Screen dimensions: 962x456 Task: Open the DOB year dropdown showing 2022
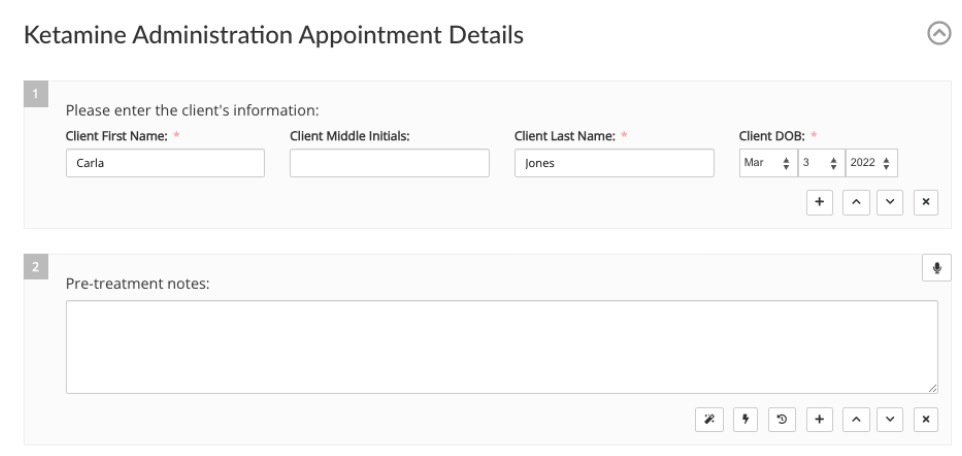coord(871,163)
